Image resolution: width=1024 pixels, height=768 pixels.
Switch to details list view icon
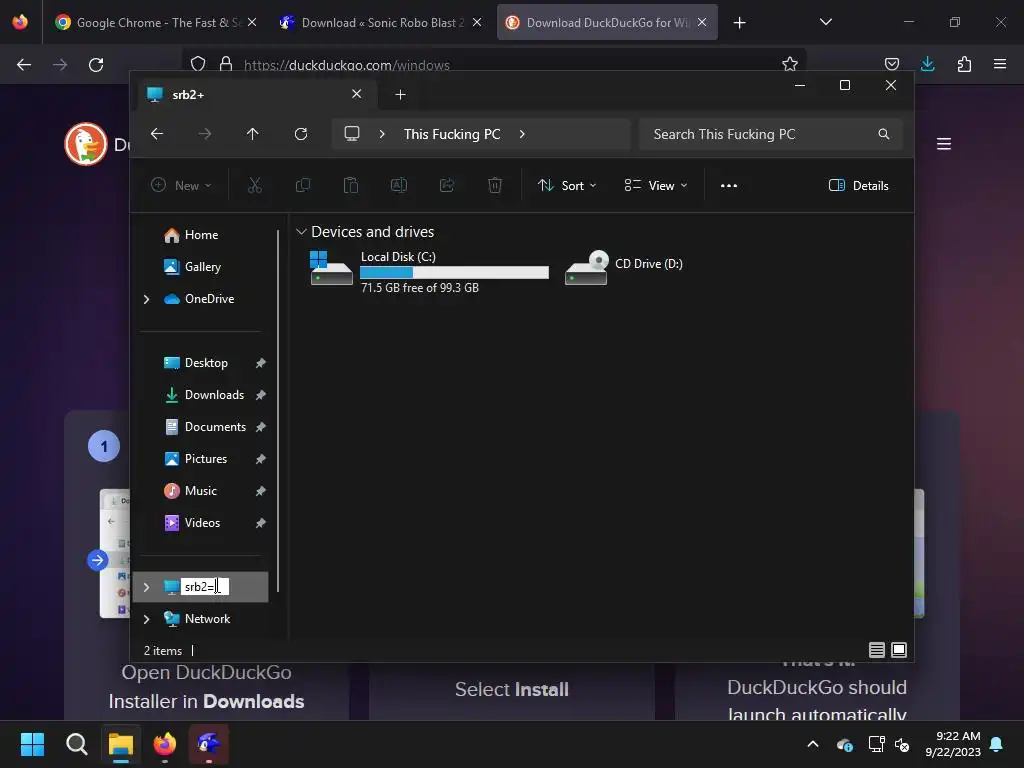[876, 650]
